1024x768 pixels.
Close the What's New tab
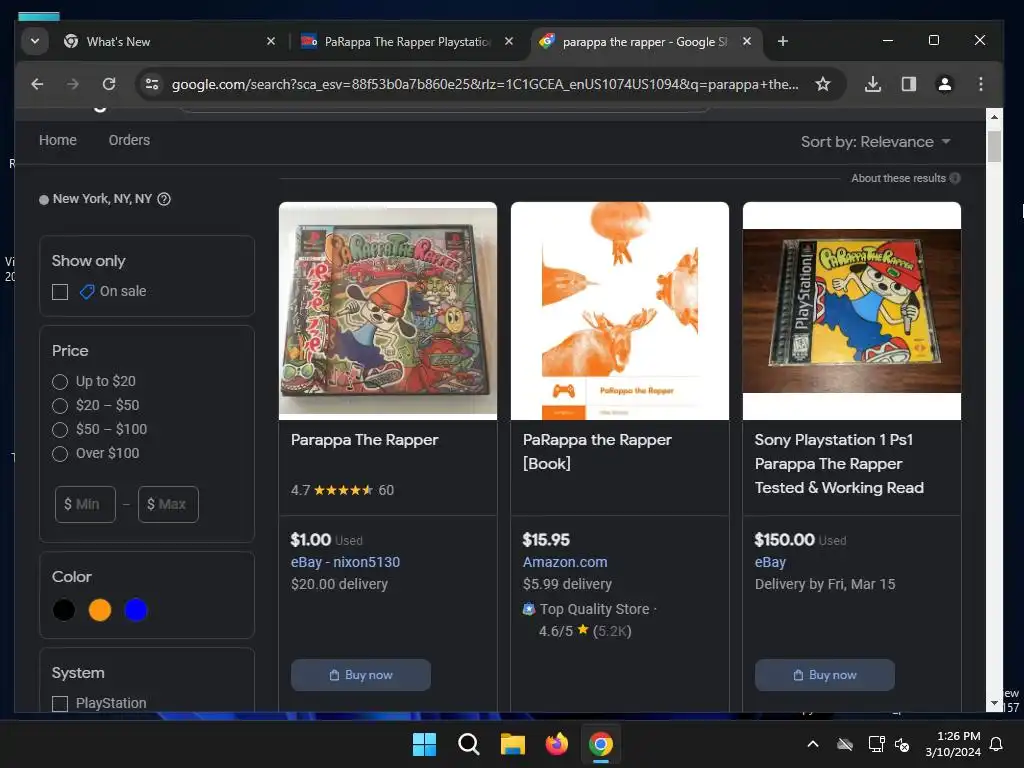point(271,41)
